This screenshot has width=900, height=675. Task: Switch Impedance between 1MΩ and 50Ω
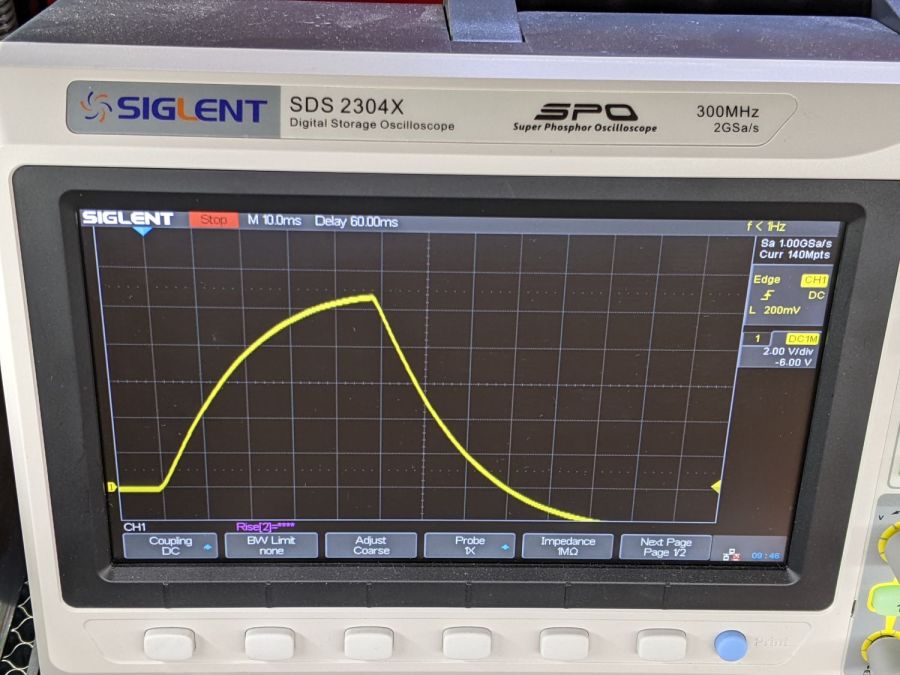click(x=570, y=543)
